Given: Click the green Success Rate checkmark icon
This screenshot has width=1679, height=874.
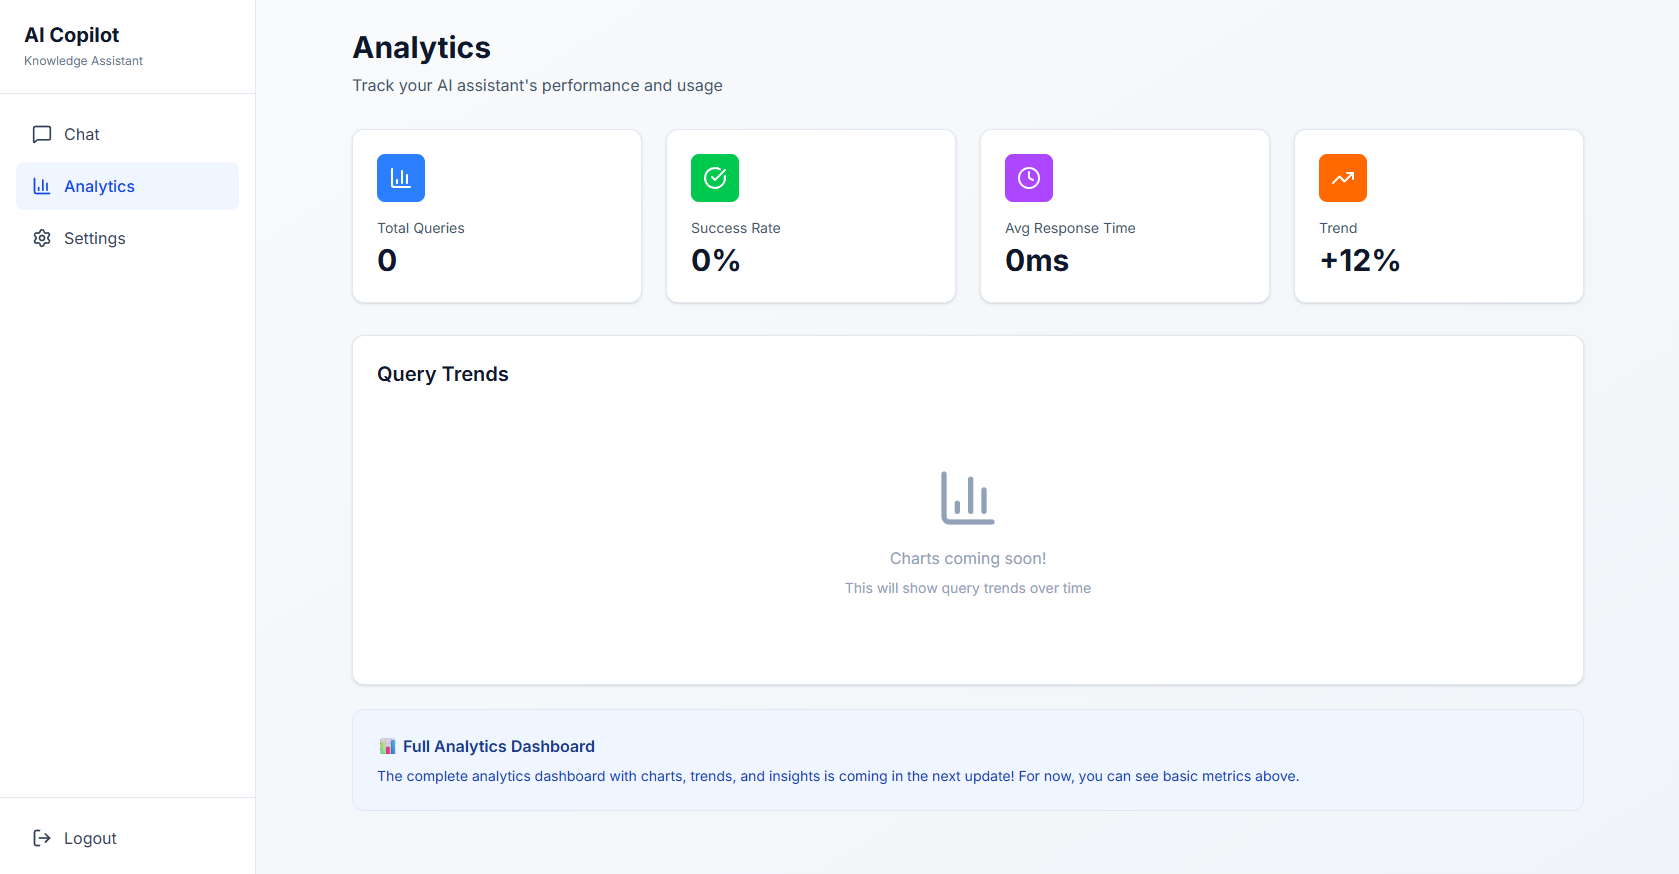Looking at the screenshot, I should point(715,178).
